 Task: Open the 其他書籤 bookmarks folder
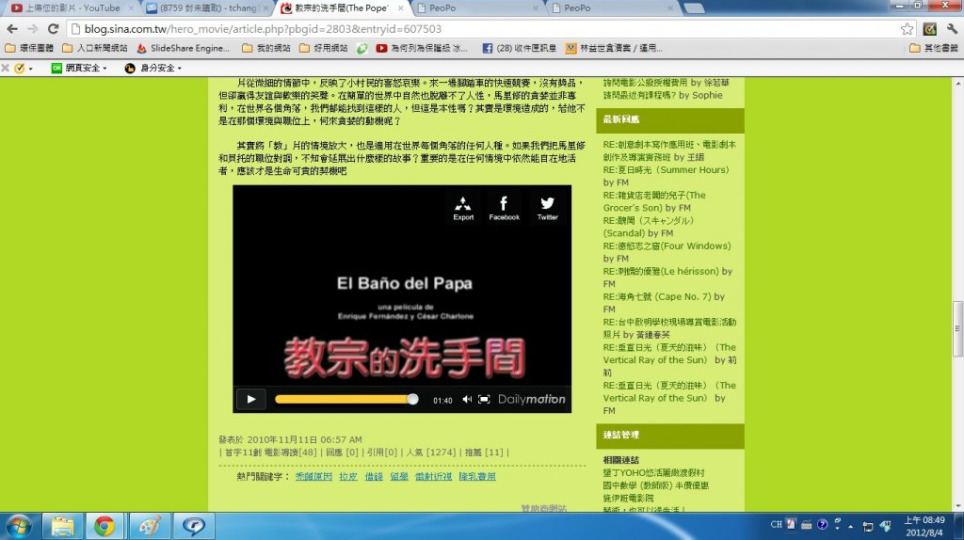933,48
